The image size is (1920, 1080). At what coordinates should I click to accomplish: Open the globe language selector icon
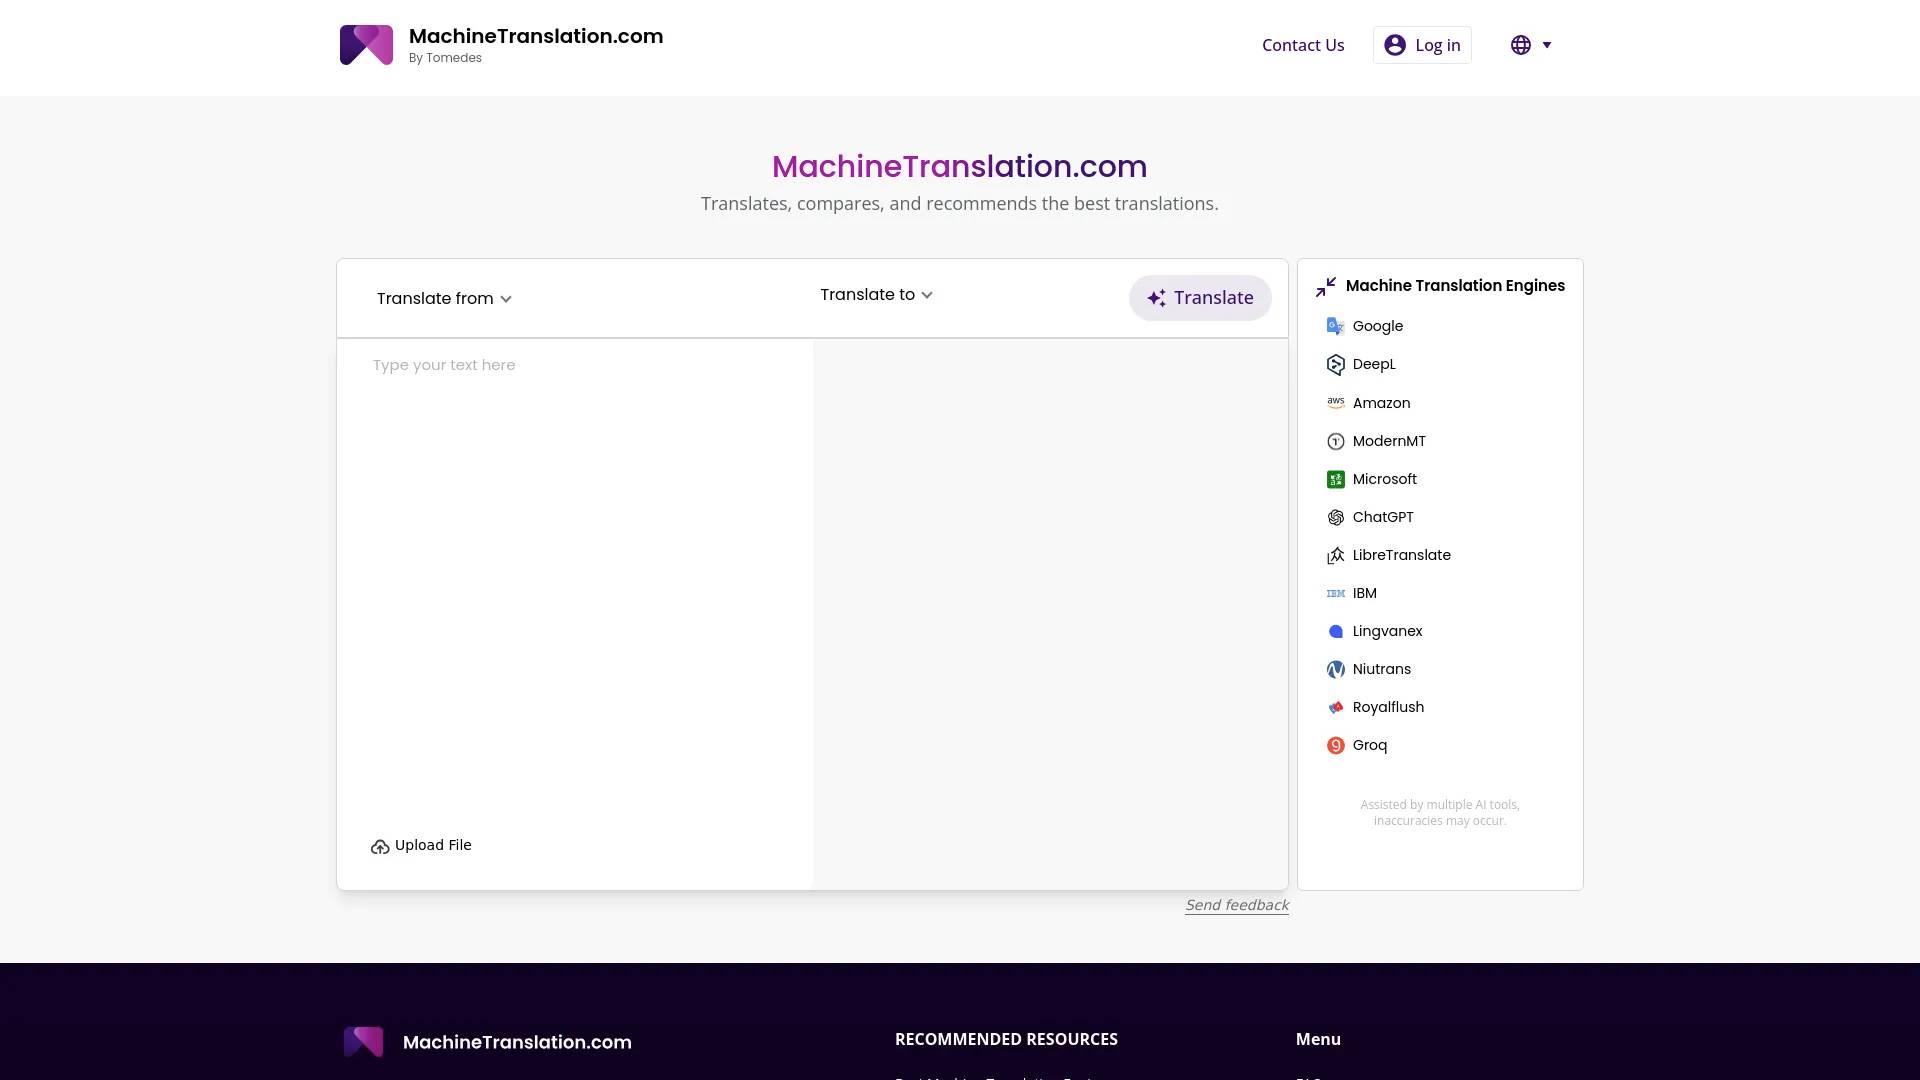coord(1521,45)
